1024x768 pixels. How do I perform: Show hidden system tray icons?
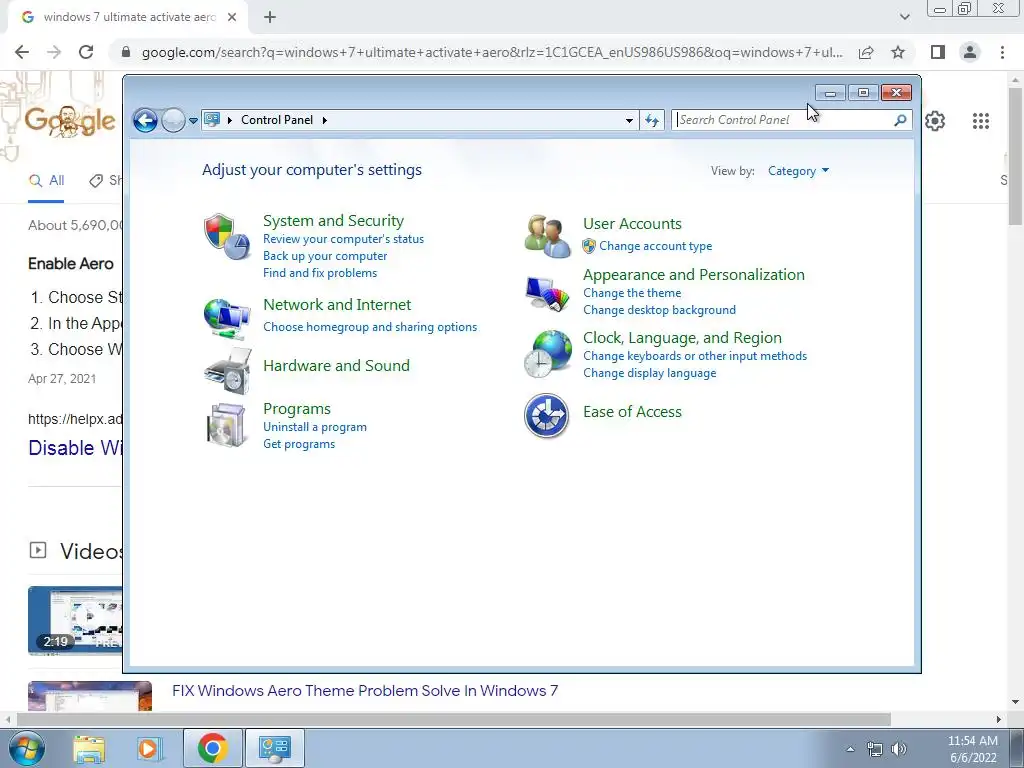(850, 749)
